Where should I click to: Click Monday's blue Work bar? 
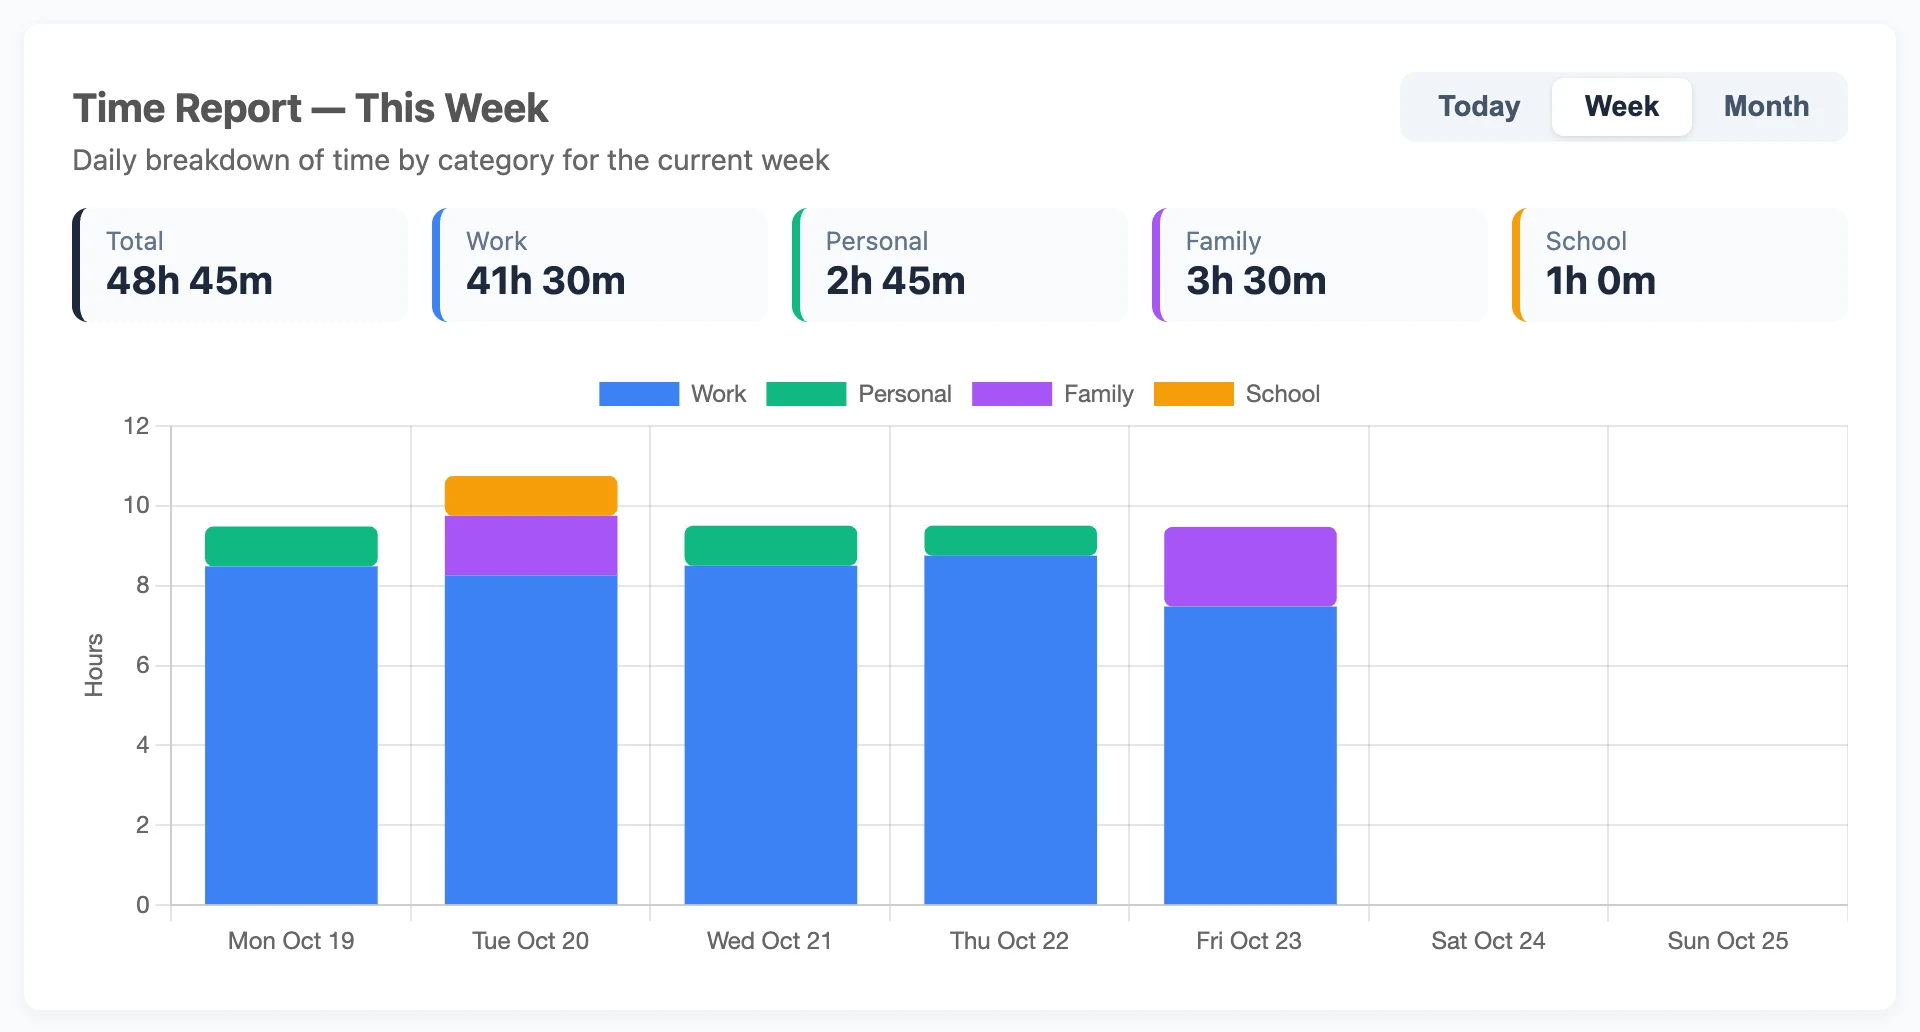pos(291,735)
